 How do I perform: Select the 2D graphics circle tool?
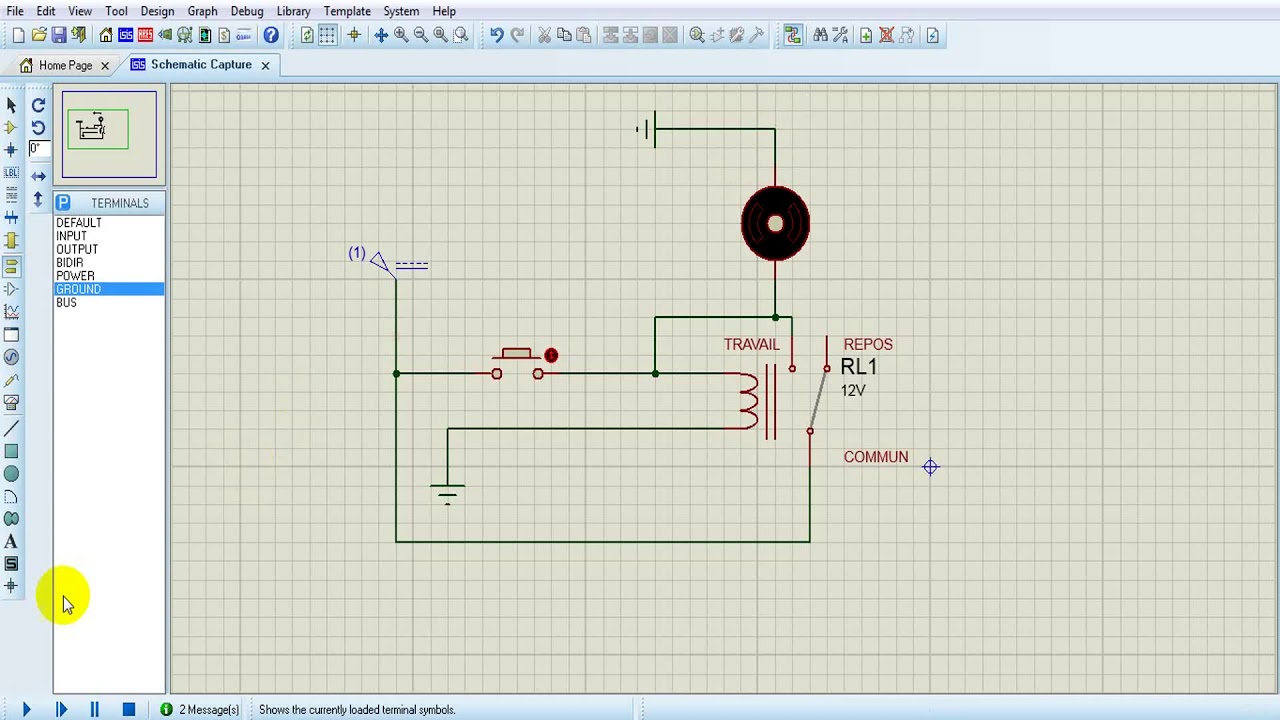(x=11, y=474)
